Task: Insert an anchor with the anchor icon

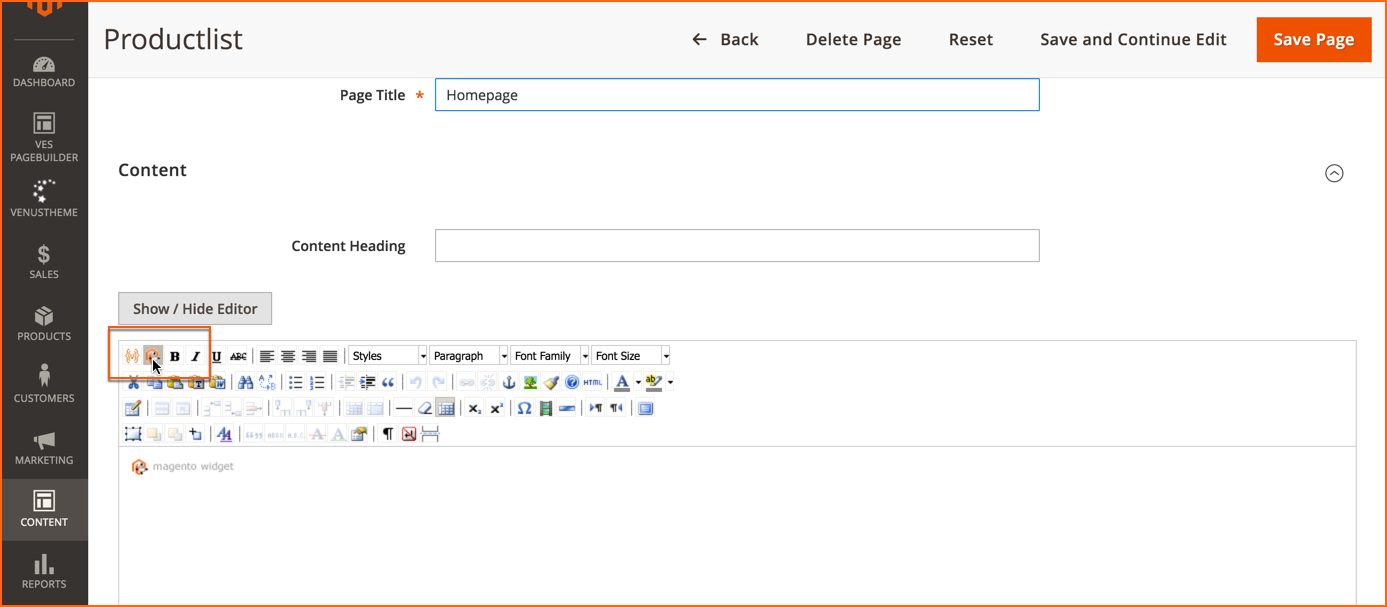Action: pyautogui.click(x=509, y=382)
